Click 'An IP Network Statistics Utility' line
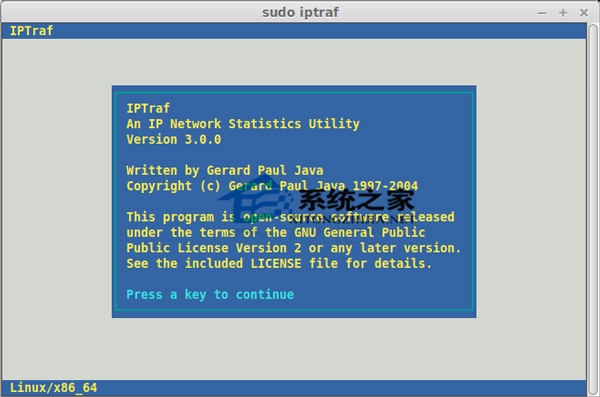The height and width of the screenshot is (397, 600). tap(243, 124)
